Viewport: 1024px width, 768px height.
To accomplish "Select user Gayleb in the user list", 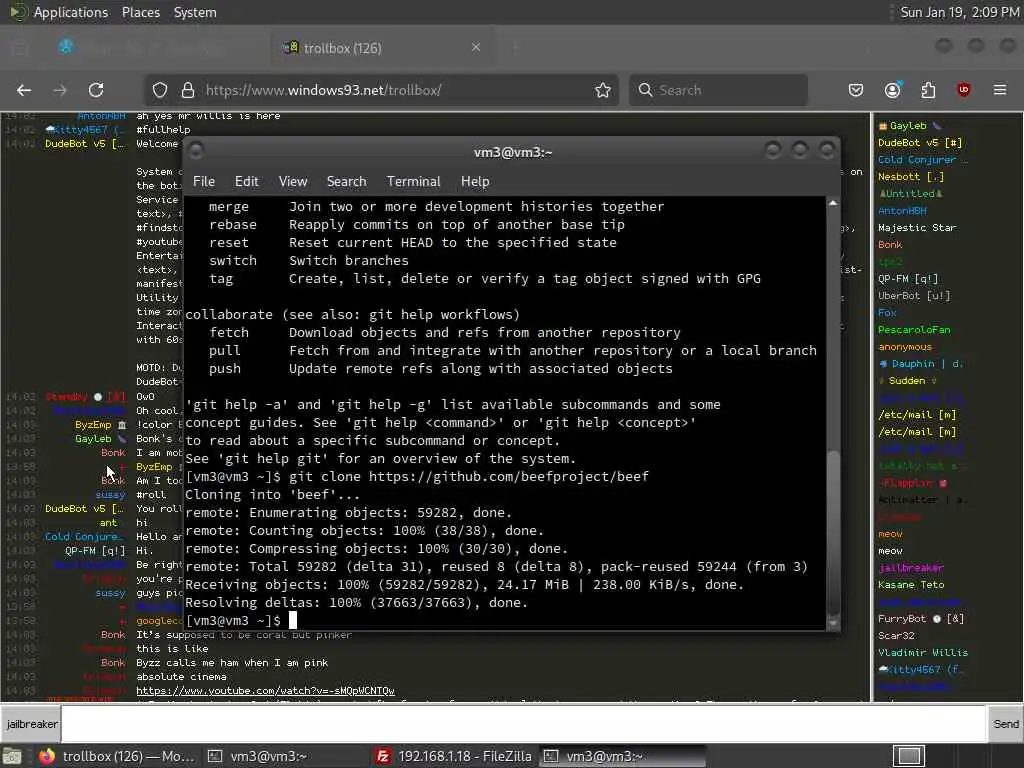I will coord(908,125).
